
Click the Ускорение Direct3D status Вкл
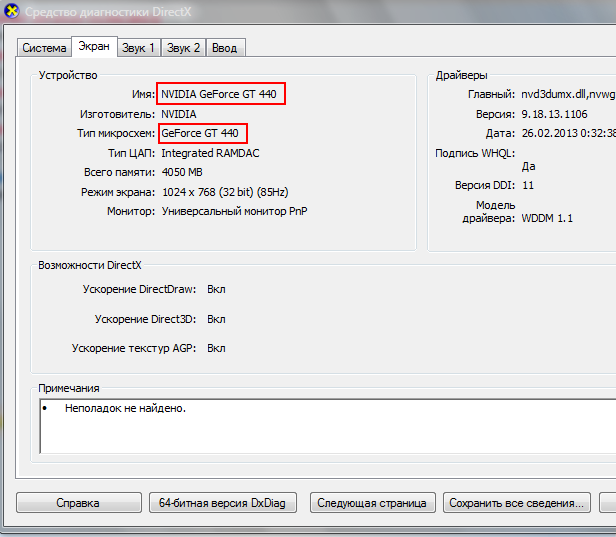pyautogui.click(x=216, y=319)
